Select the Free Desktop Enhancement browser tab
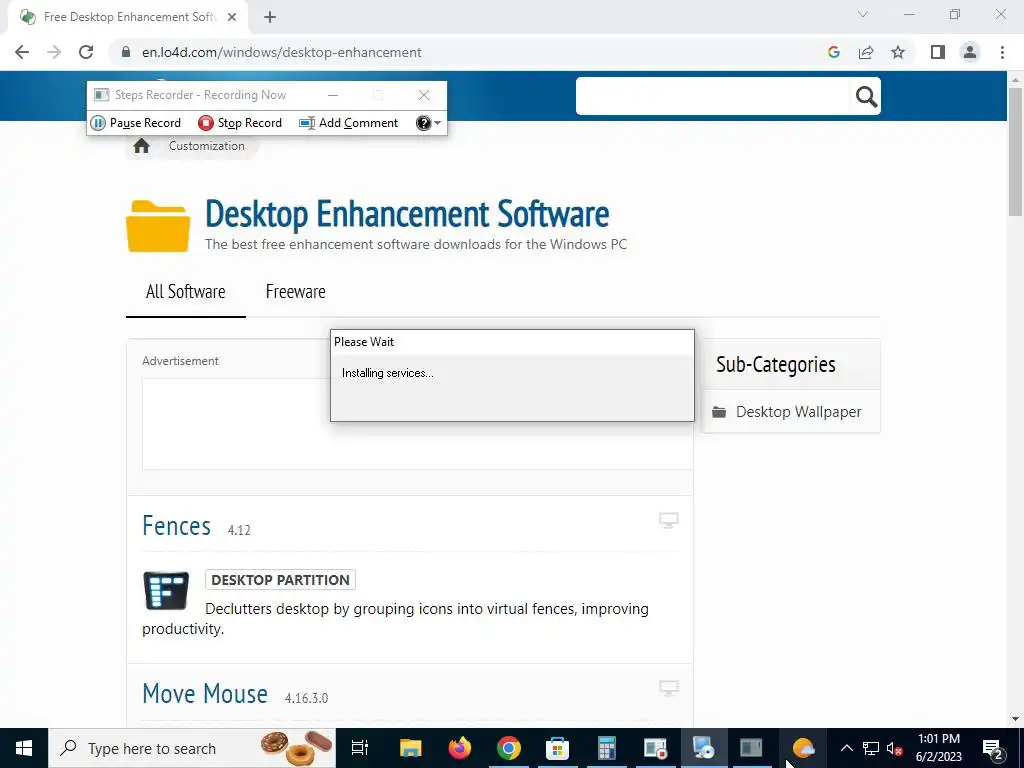The height and width of the screenshot is (768, 1024). [x=128, y=18]
